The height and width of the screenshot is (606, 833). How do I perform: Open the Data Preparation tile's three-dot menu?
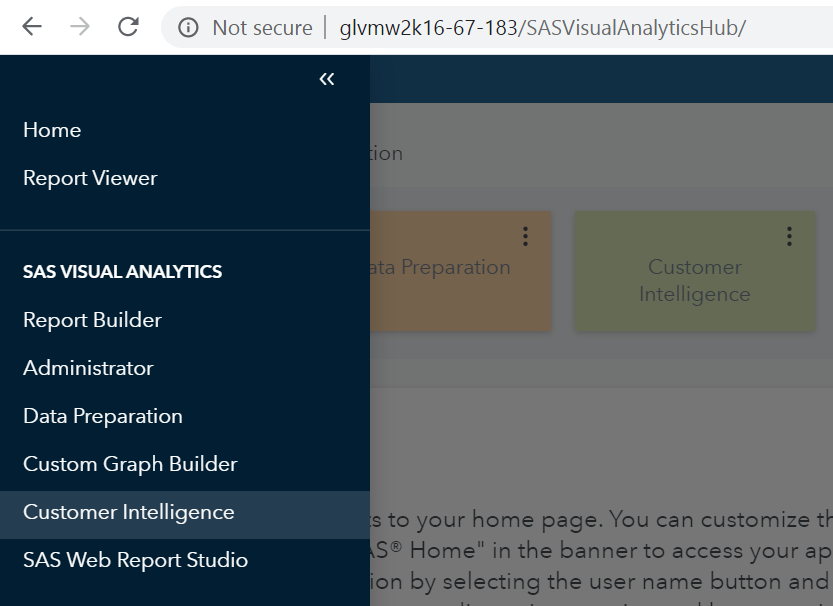(525, 236)
